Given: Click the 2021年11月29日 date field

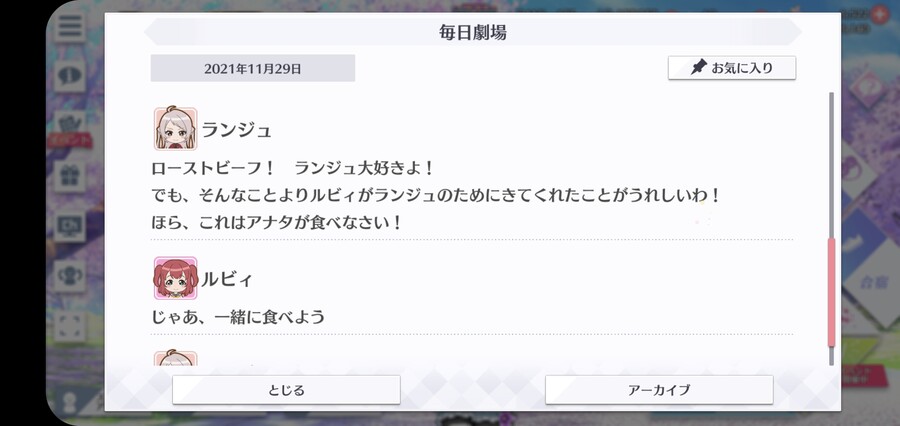Looking at the screenshot, I should pyautogui.click(x=253, y=68).
